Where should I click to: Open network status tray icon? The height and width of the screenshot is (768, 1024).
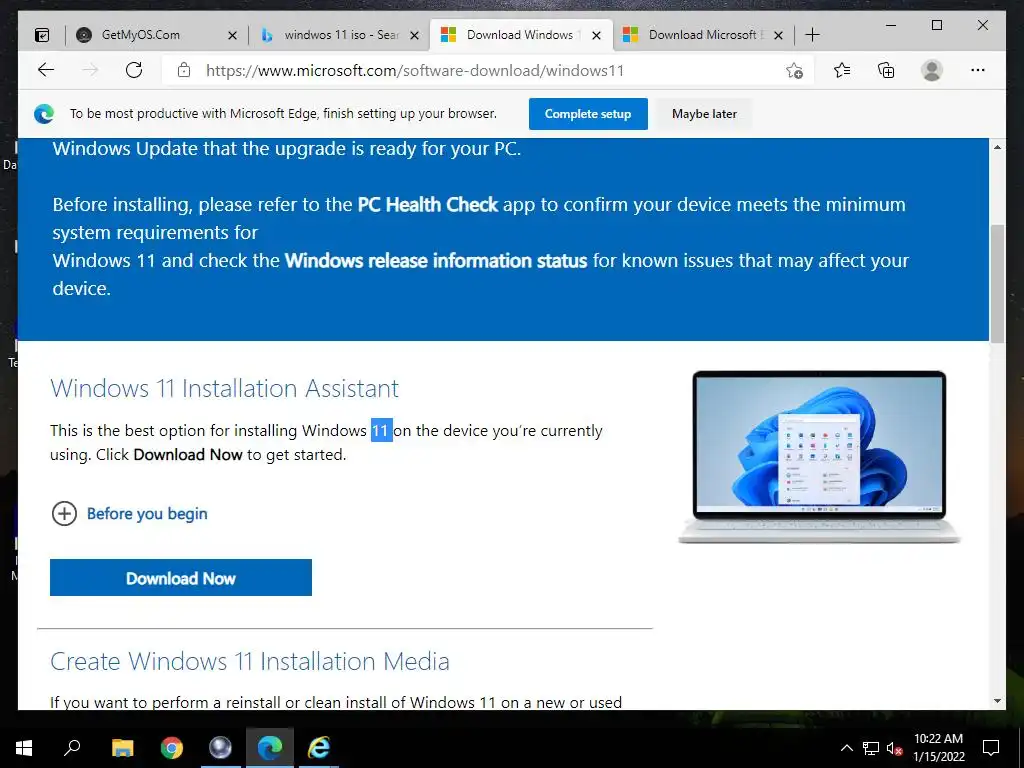[871, 748]
